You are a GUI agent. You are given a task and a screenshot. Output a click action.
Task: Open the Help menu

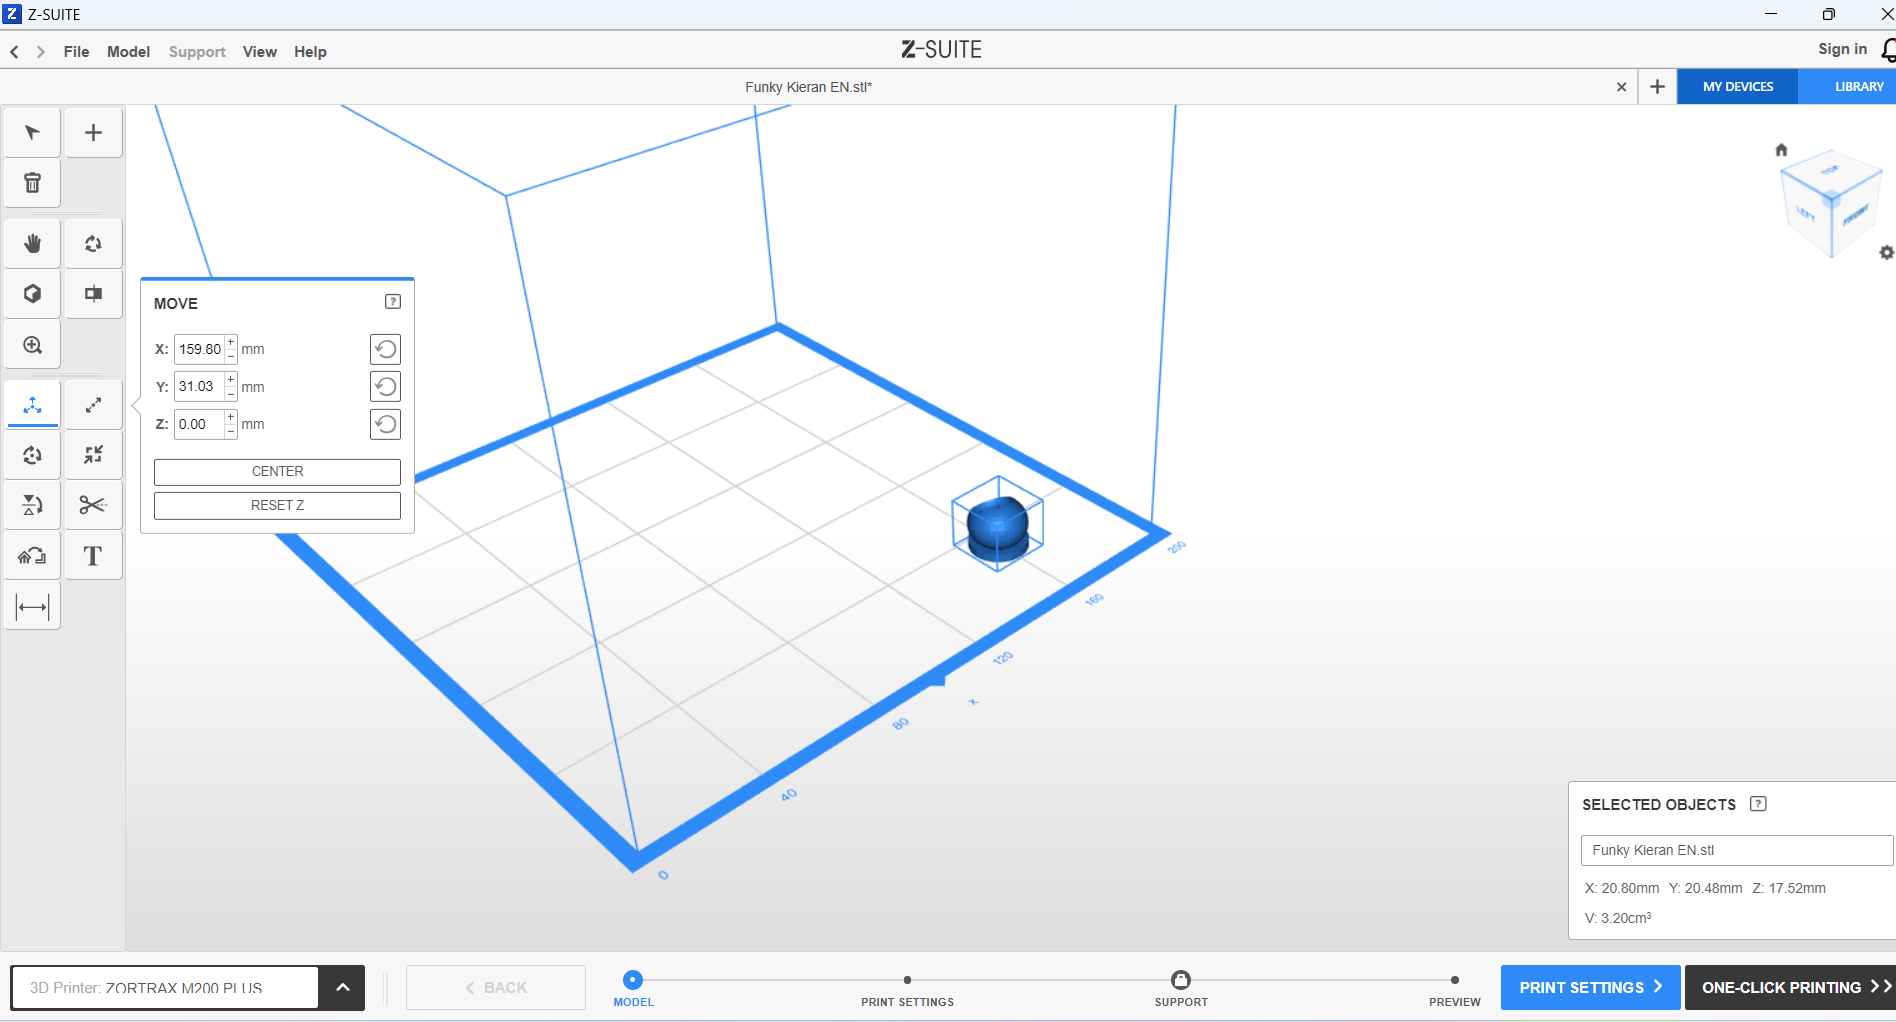[x=310, y=52]
